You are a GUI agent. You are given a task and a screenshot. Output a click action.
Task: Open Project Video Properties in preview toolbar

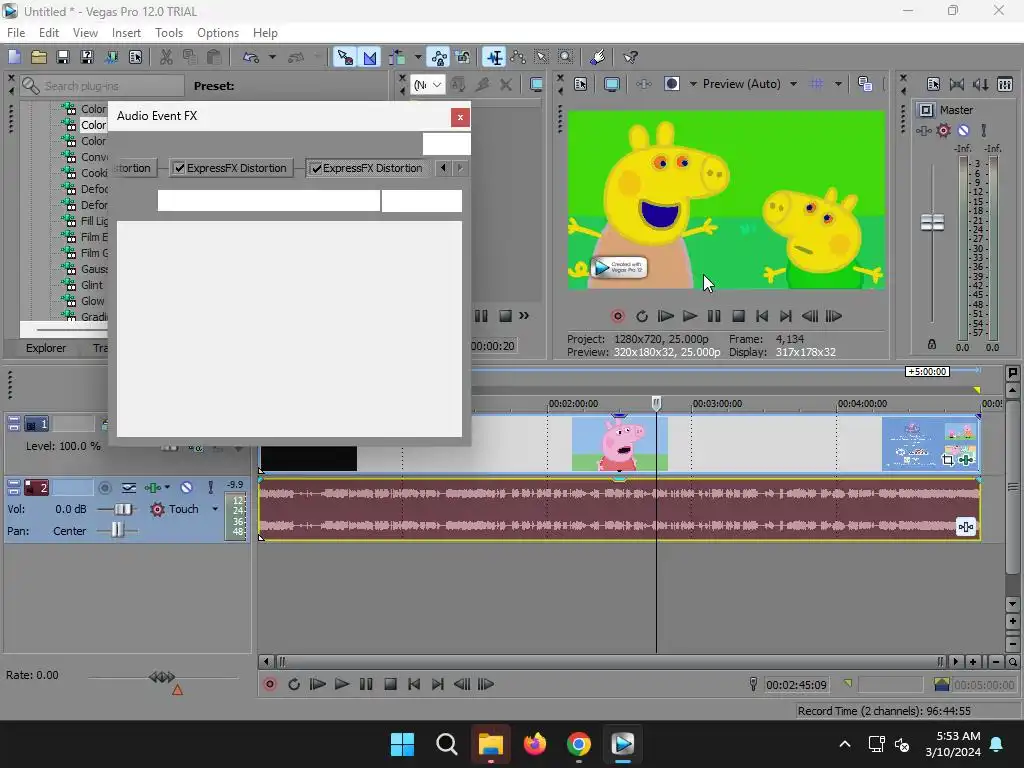(x=581, y=84)
